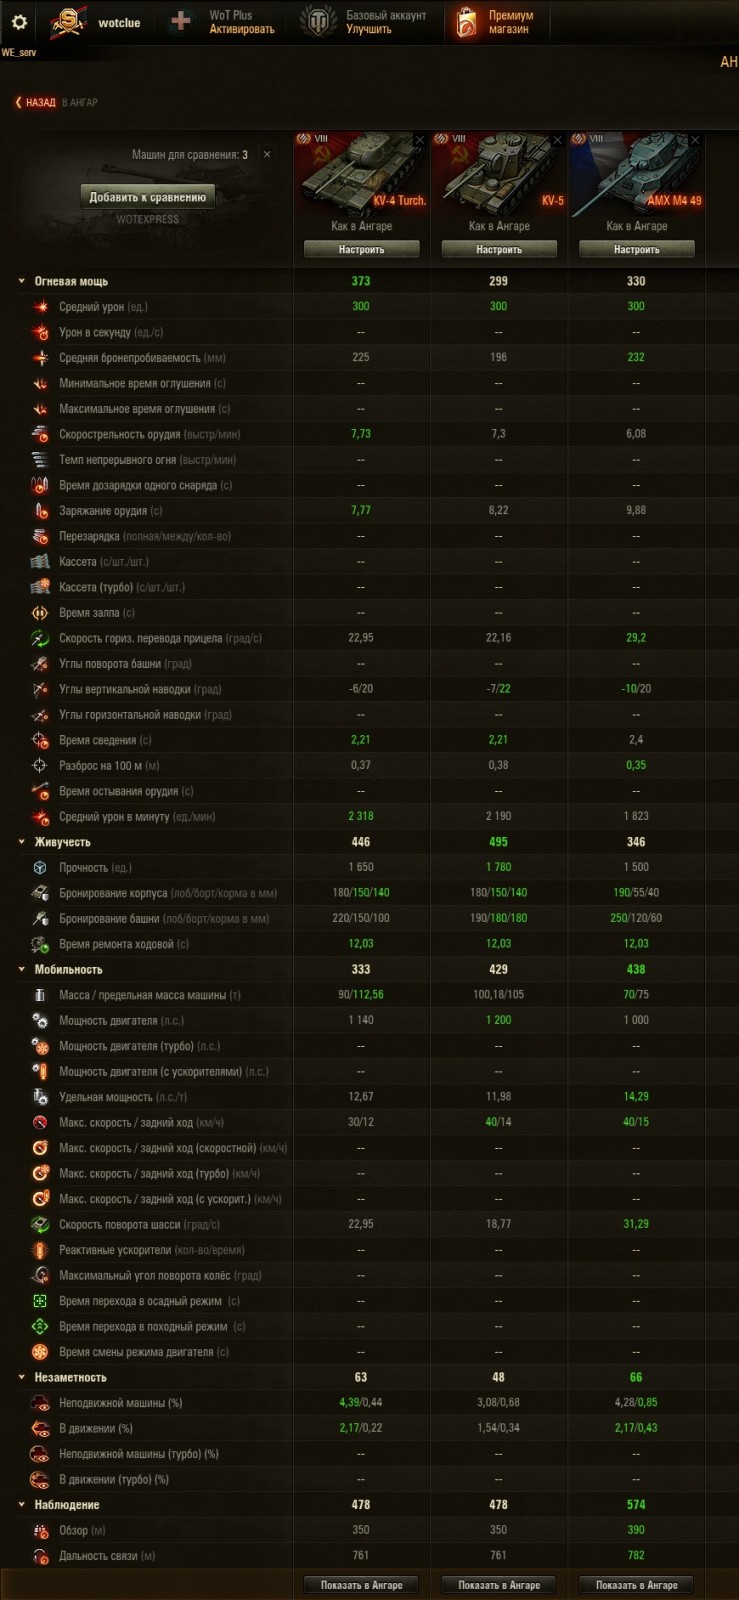Click the Скорострельность орудия icon

point(40,433)
